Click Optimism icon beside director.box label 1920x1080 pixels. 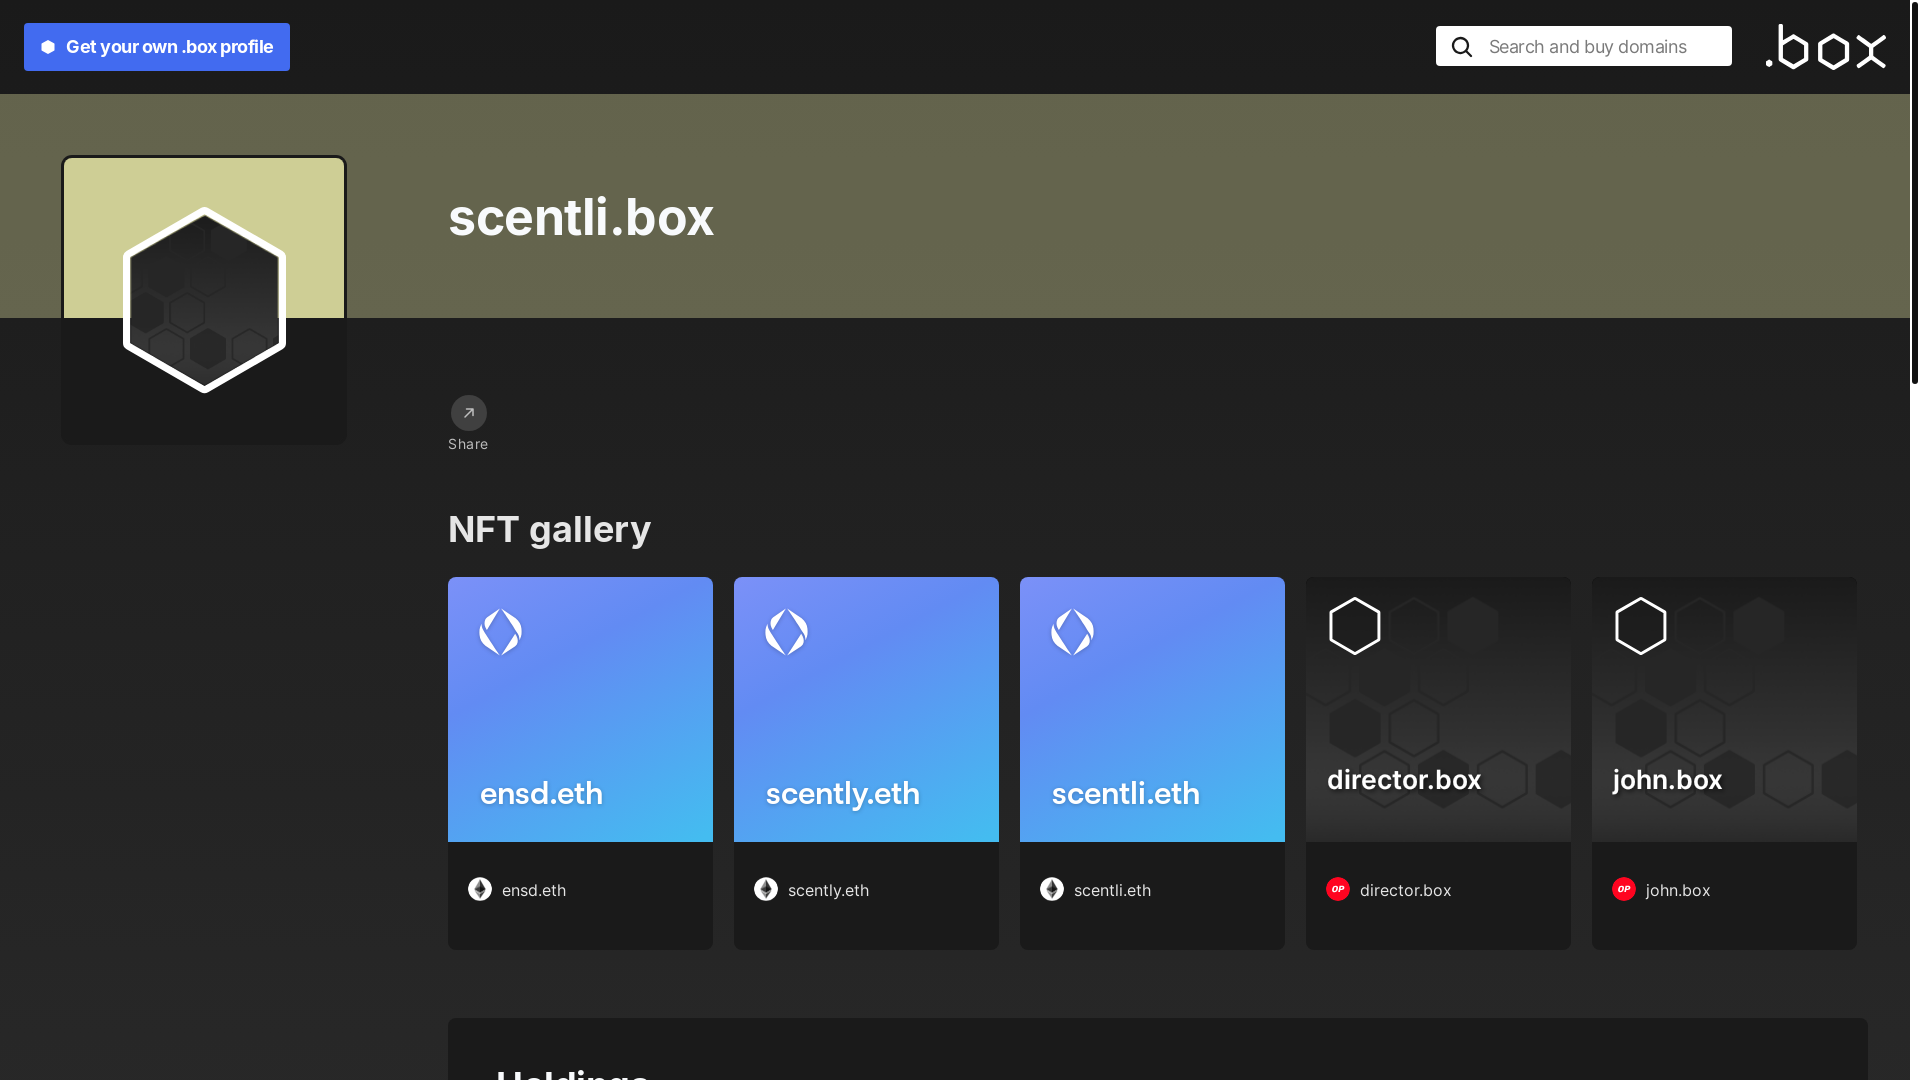1338,889
